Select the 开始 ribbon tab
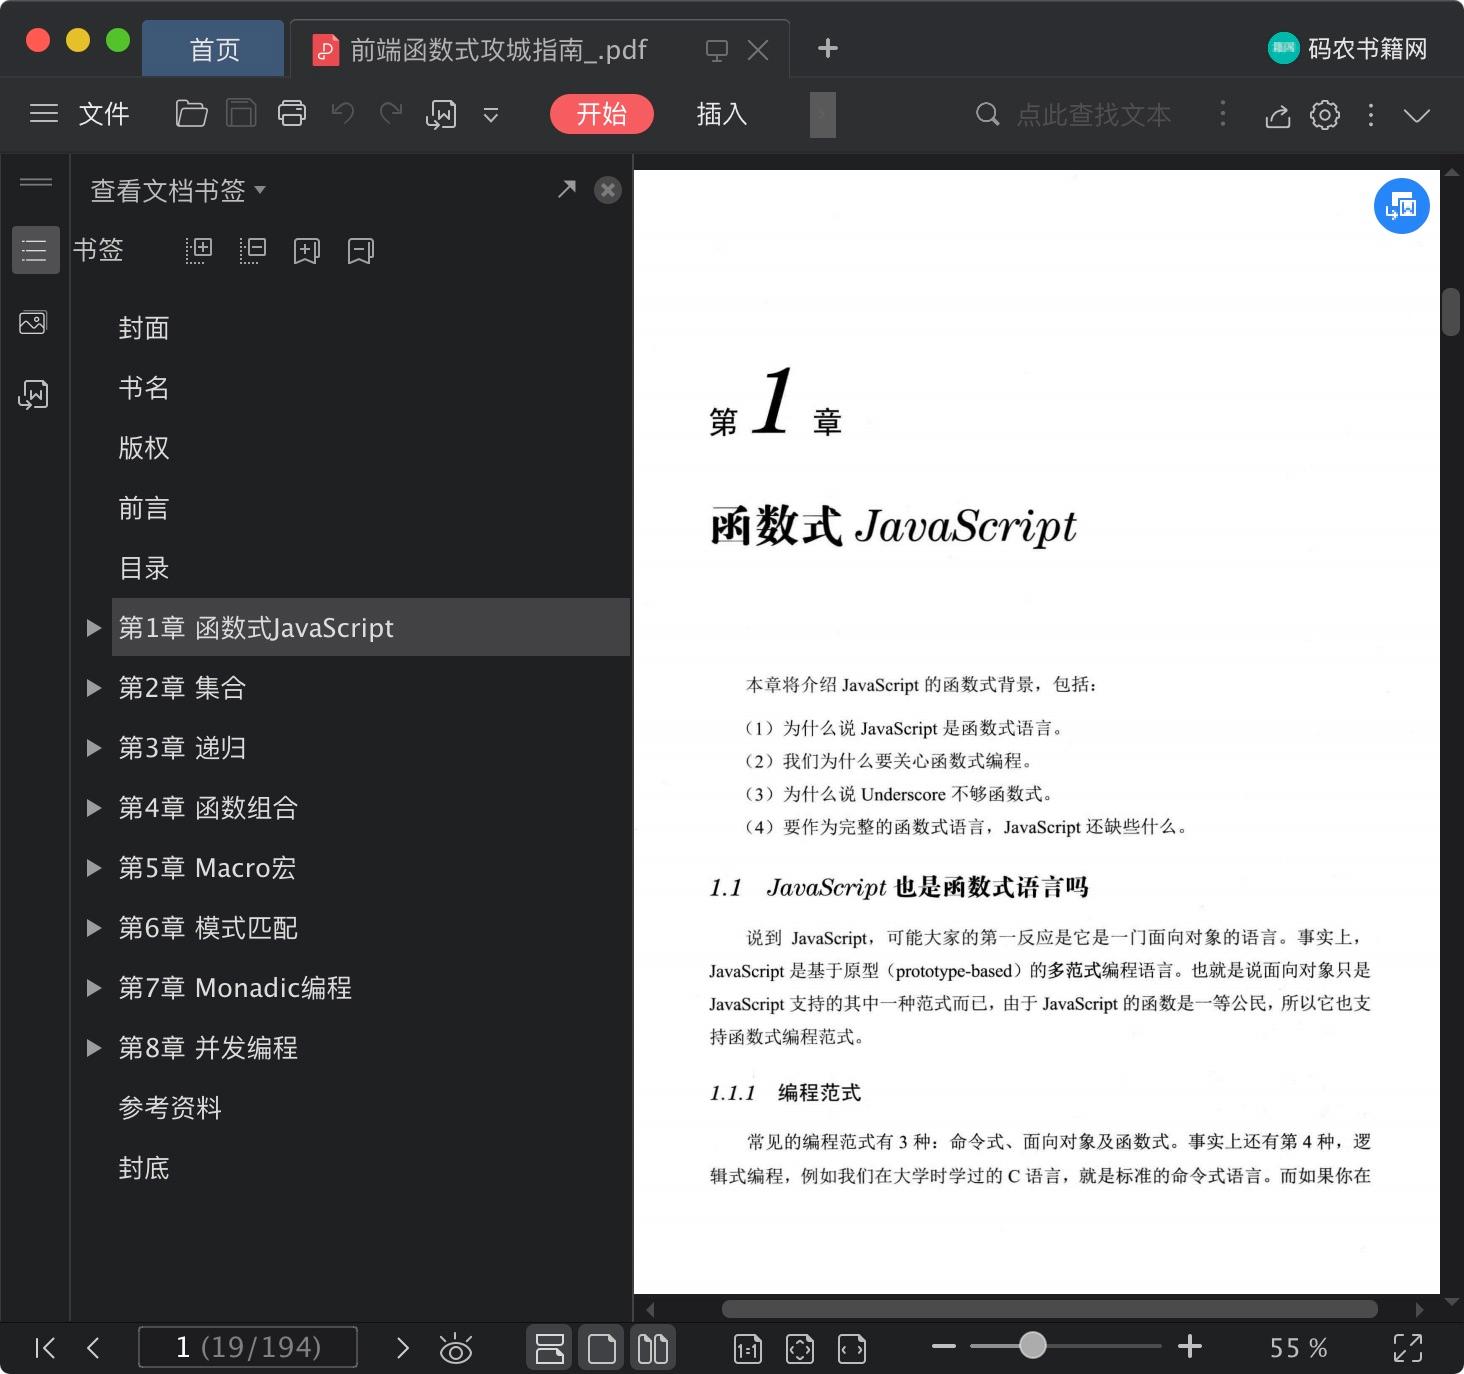 [x=601, y=114]
